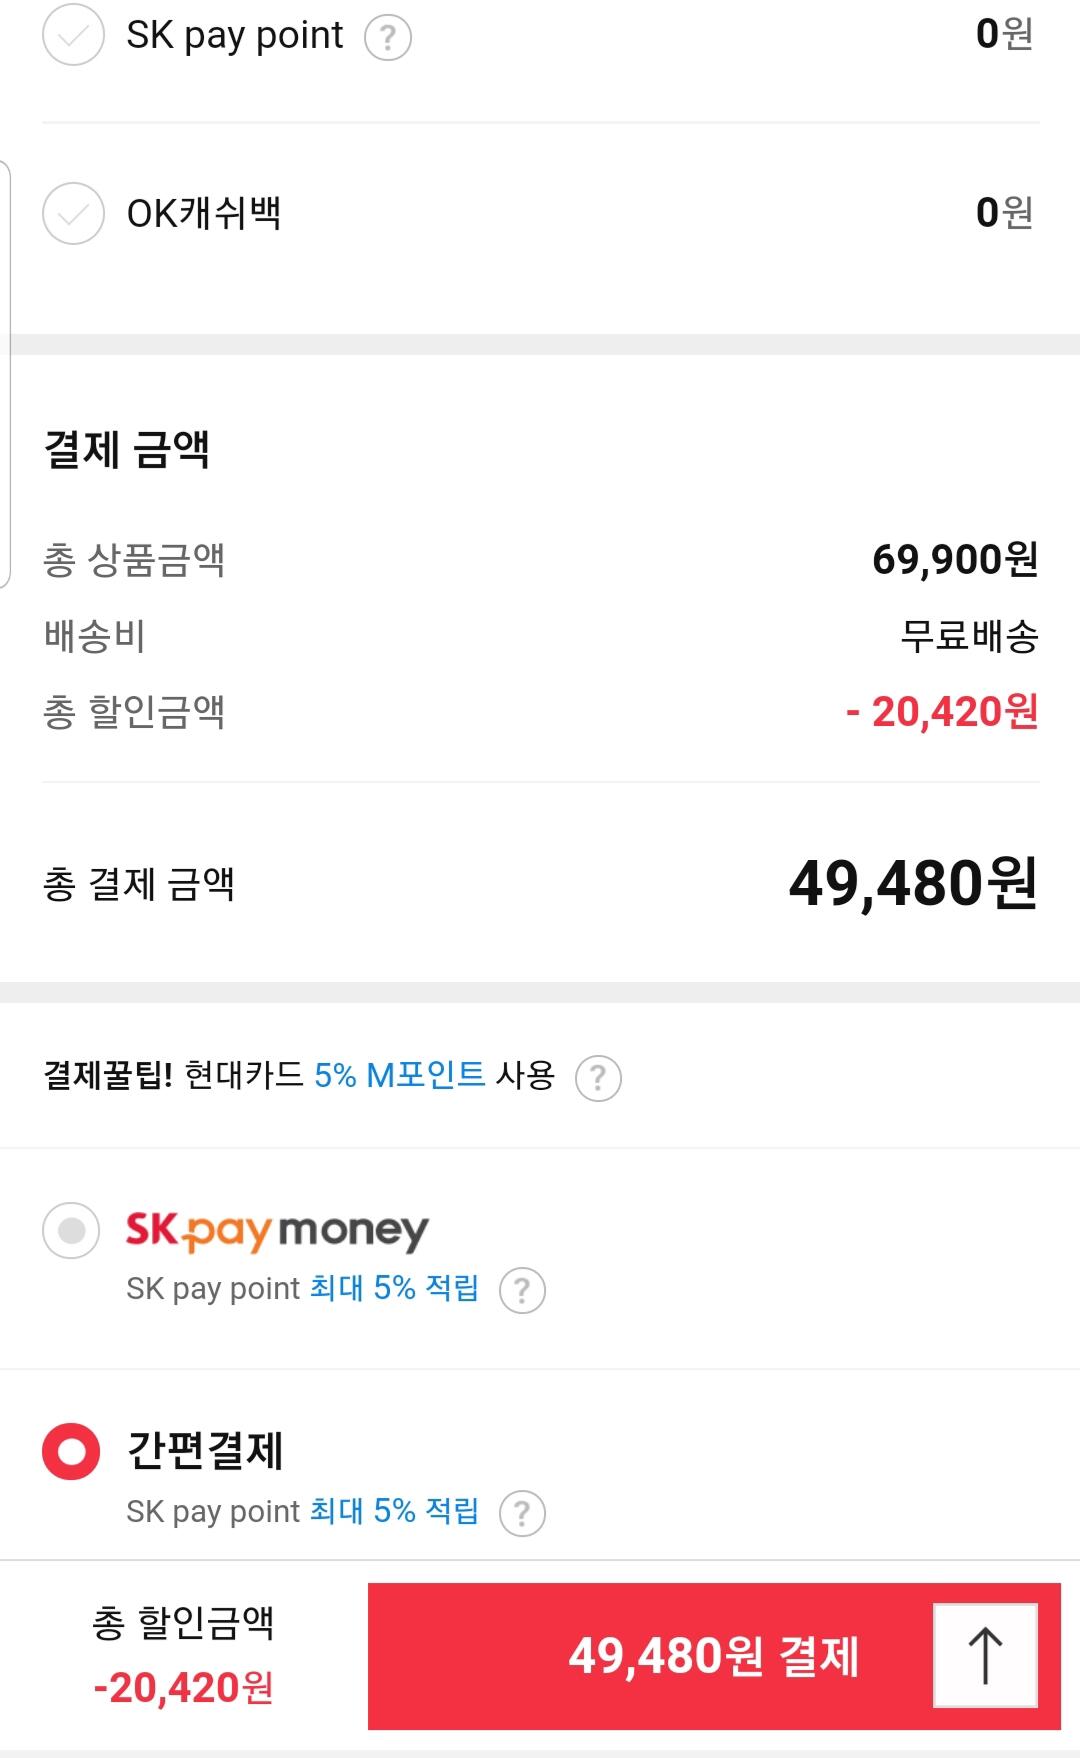The image size is (1080, 1758).
Task: Tap the 간편결제 payment option label
Action: tap(205, 1451)
